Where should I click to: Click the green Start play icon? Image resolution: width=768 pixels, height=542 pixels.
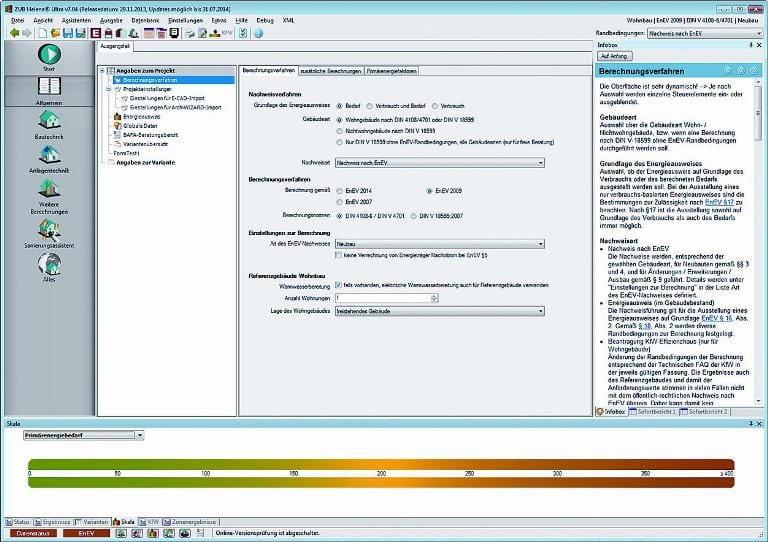pos(49,54)
